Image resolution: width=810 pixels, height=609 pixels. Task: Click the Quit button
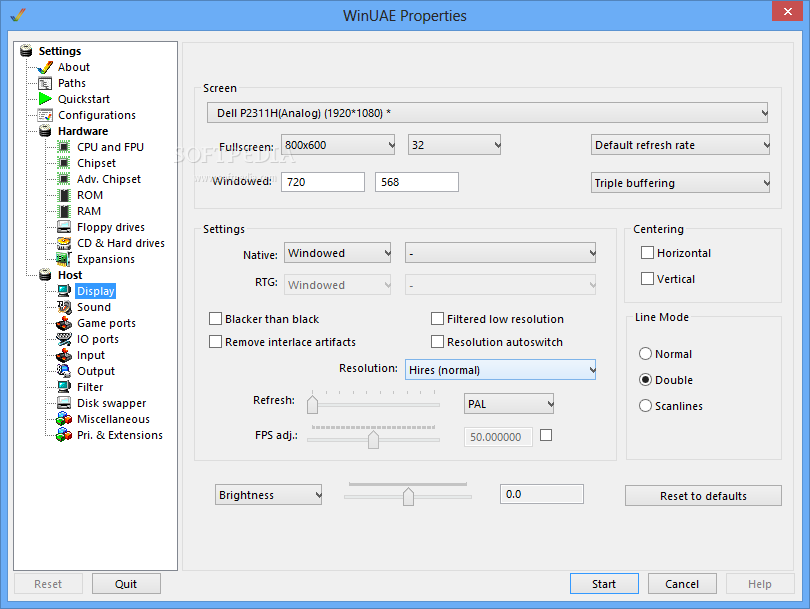(126, 584)
